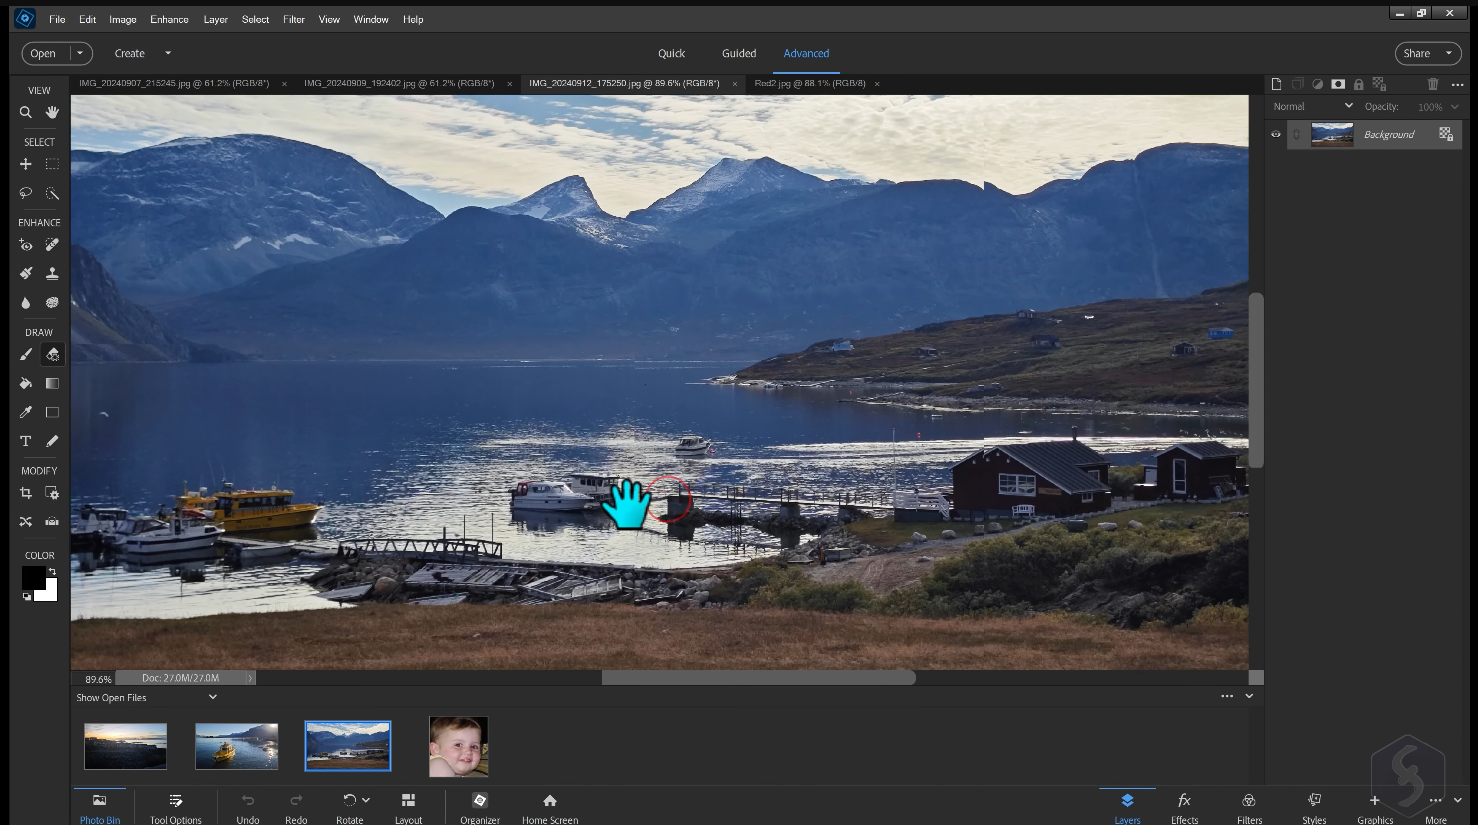The image size is (1478, 825).
Task: Open the Layer menu
Action: [x=216, y=19]
